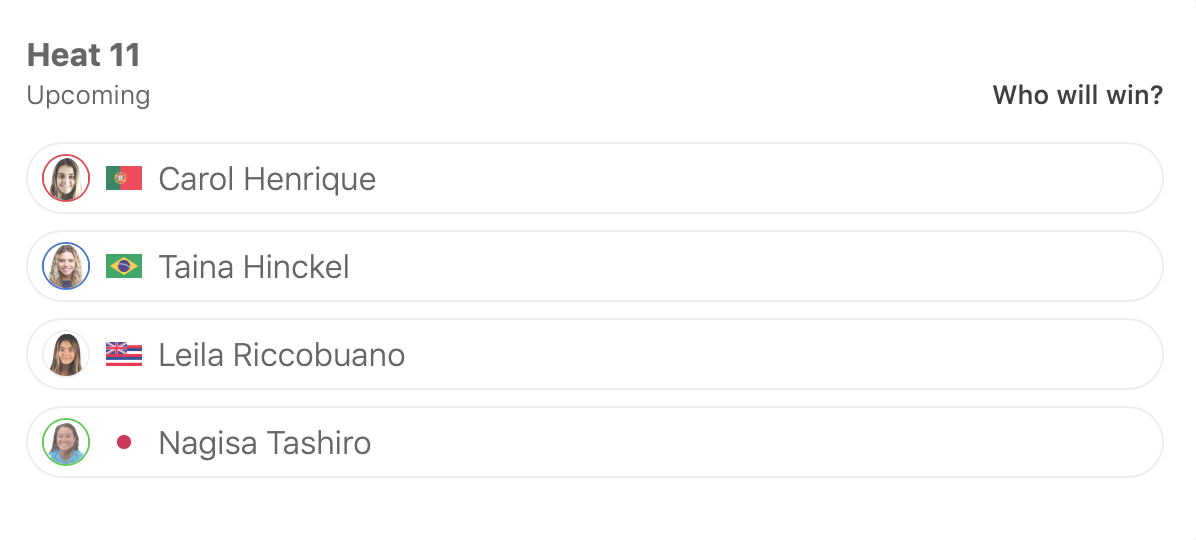Click Nagisa Tashiro's avatar picture
Image resolution: width=1196 pixels, height=540 pixels.
pyautogui.click(x=66, y=443)
